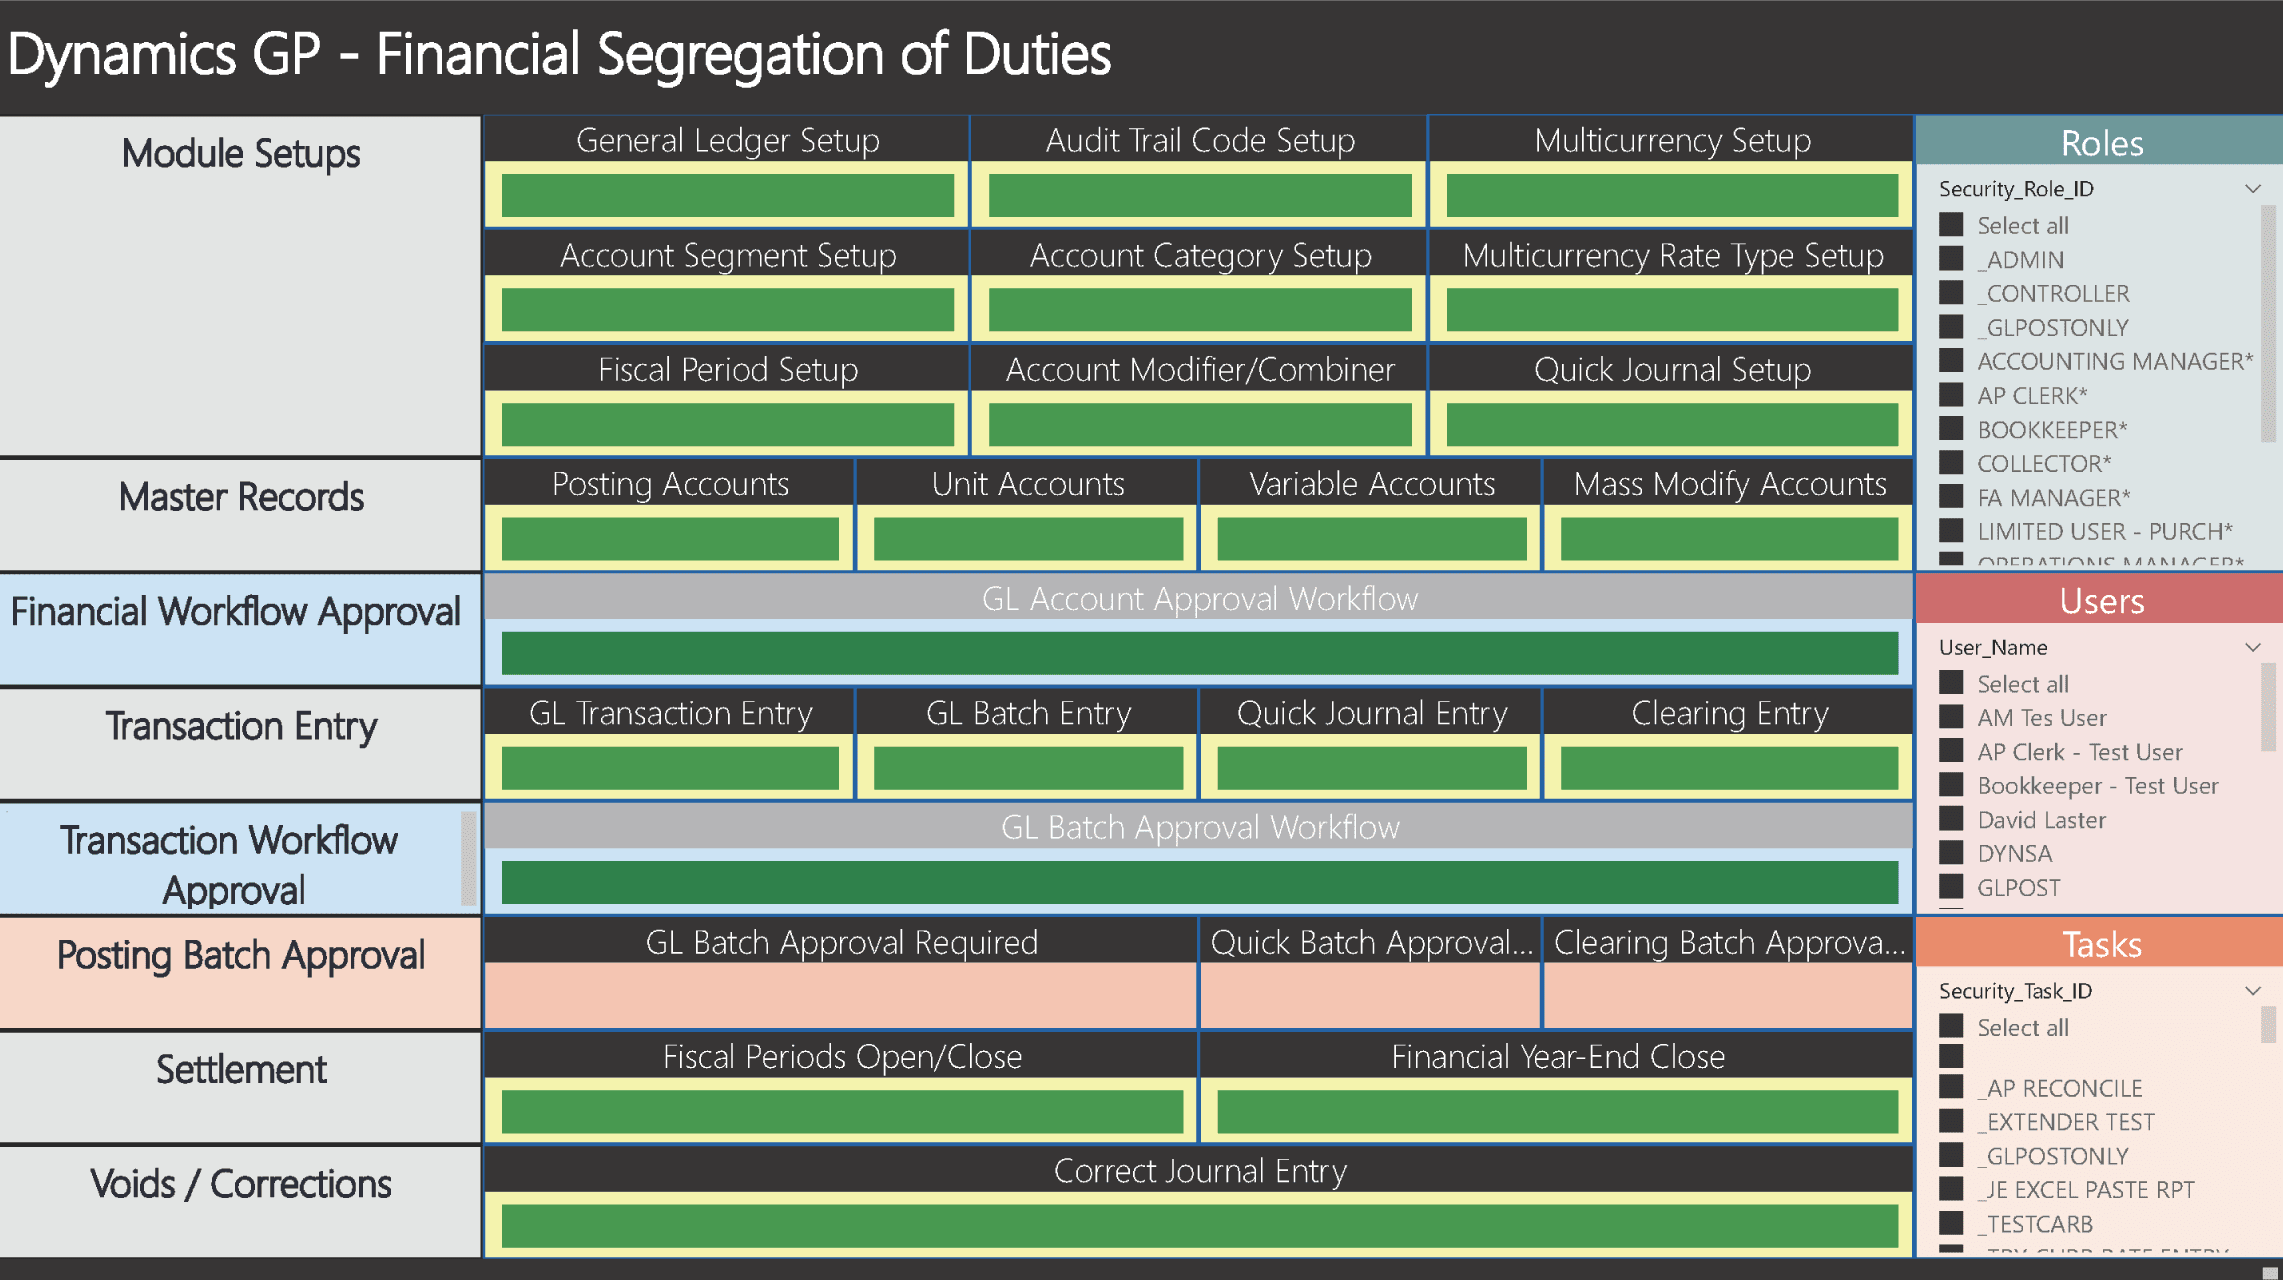Collapse the Security_Task_ID slicer chevron
The image size is (2283, 1280).
2252,991
